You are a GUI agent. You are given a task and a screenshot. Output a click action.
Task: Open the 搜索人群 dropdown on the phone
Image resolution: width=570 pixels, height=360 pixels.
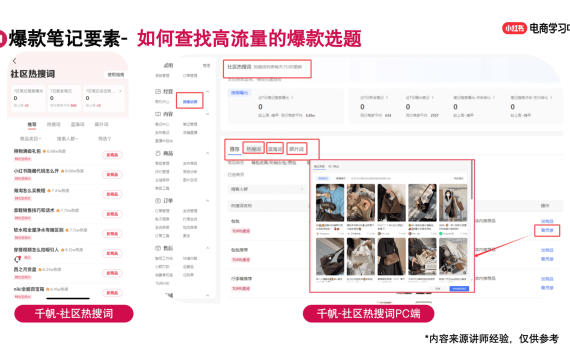point(67,139)
